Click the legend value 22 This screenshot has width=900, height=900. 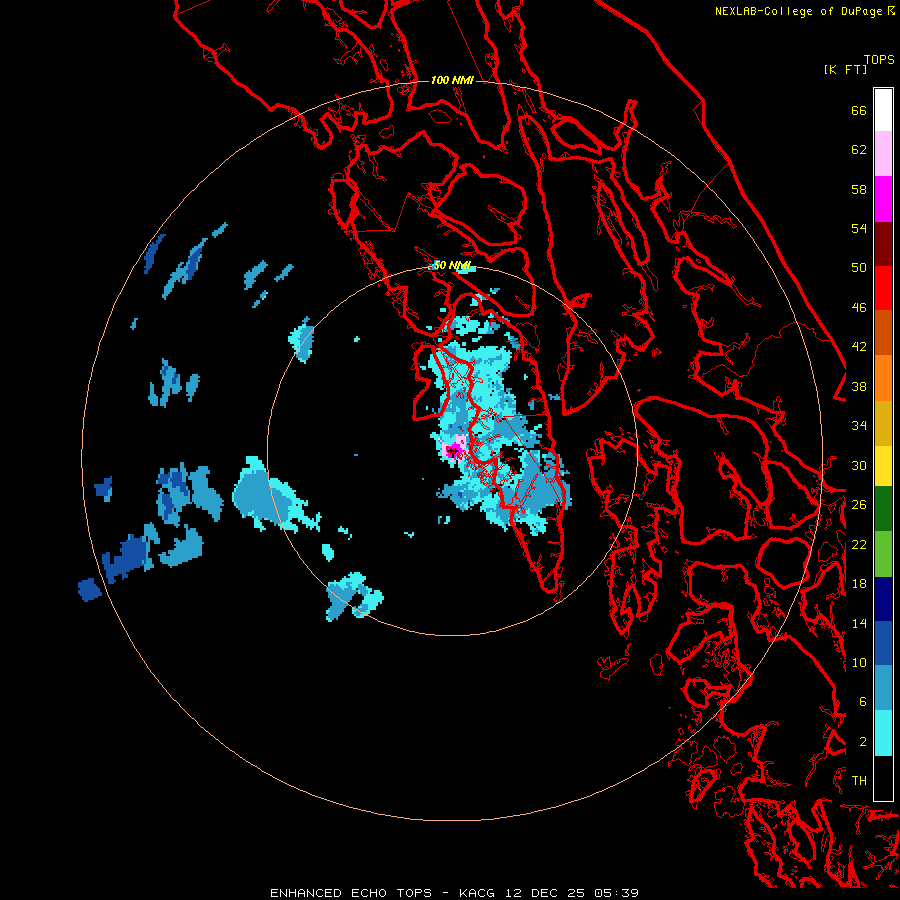859,544
